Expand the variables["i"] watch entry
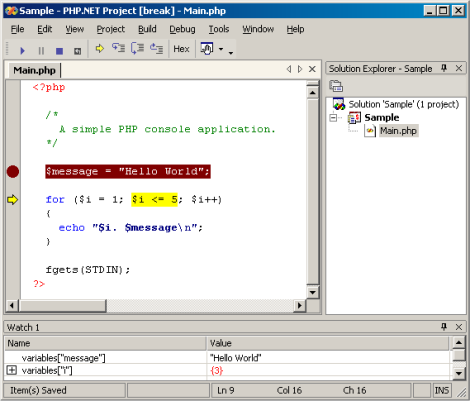This screenshot has width=470, height=401. [x=12, y=370]
